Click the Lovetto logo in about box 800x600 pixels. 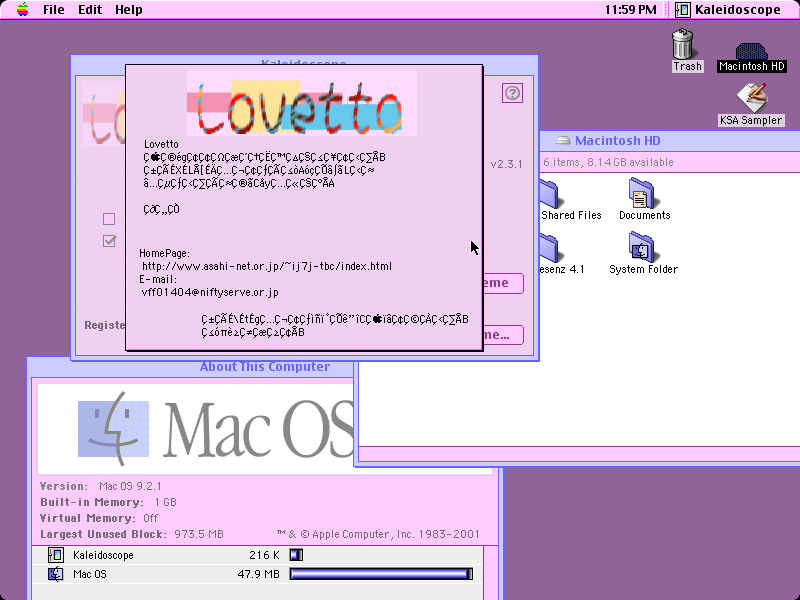pos(302,103)
